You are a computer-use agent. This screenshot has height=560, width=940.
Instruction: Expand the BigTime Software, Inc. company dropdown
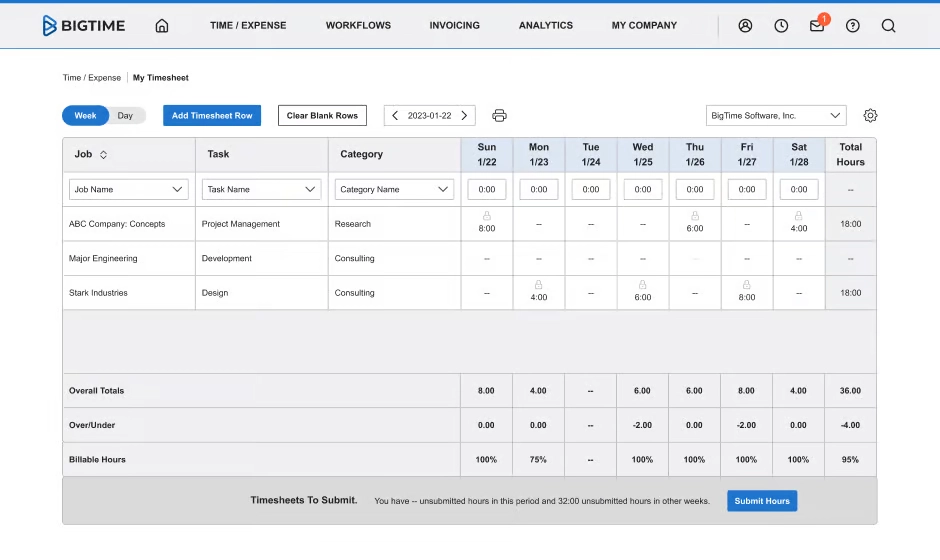click(x=776, y=116)
